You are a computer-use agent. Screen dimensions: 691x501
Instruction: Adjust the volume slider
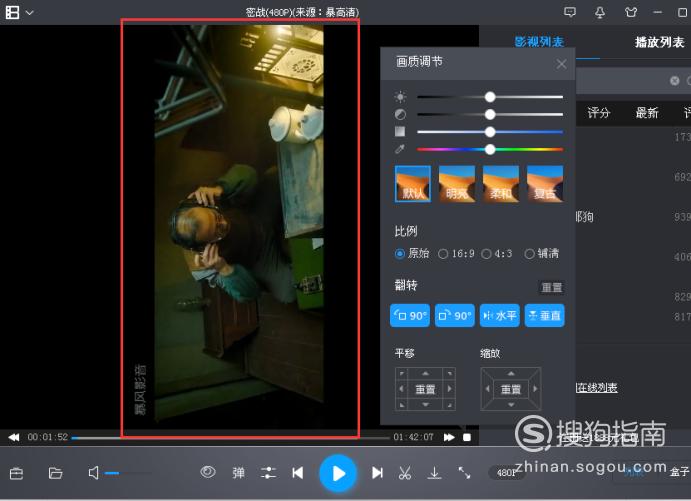click(128, 473)
